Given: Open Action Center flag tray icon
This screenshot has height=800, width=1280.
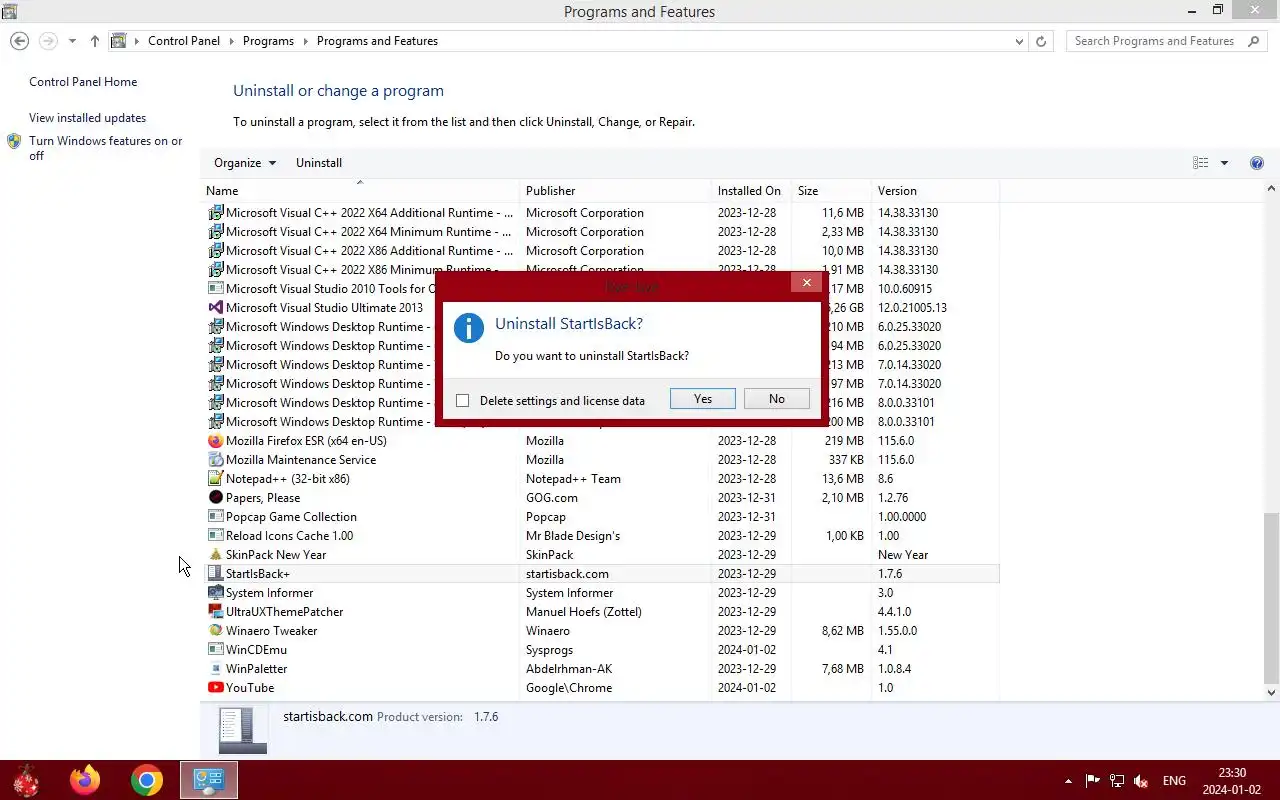Looking at the screenshot, I should tap(1093, 781).
